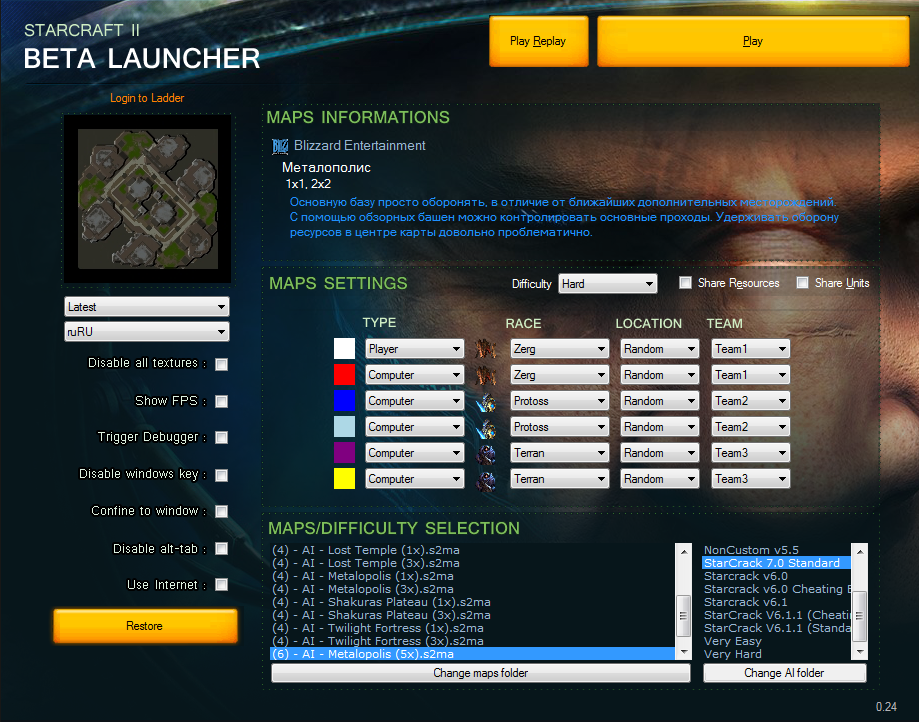Image resolution: width=919 pixels, height=722 pixels.
Task: Select map Metalopolis (3x).s2ma
Action: click(x=472, y=589)
